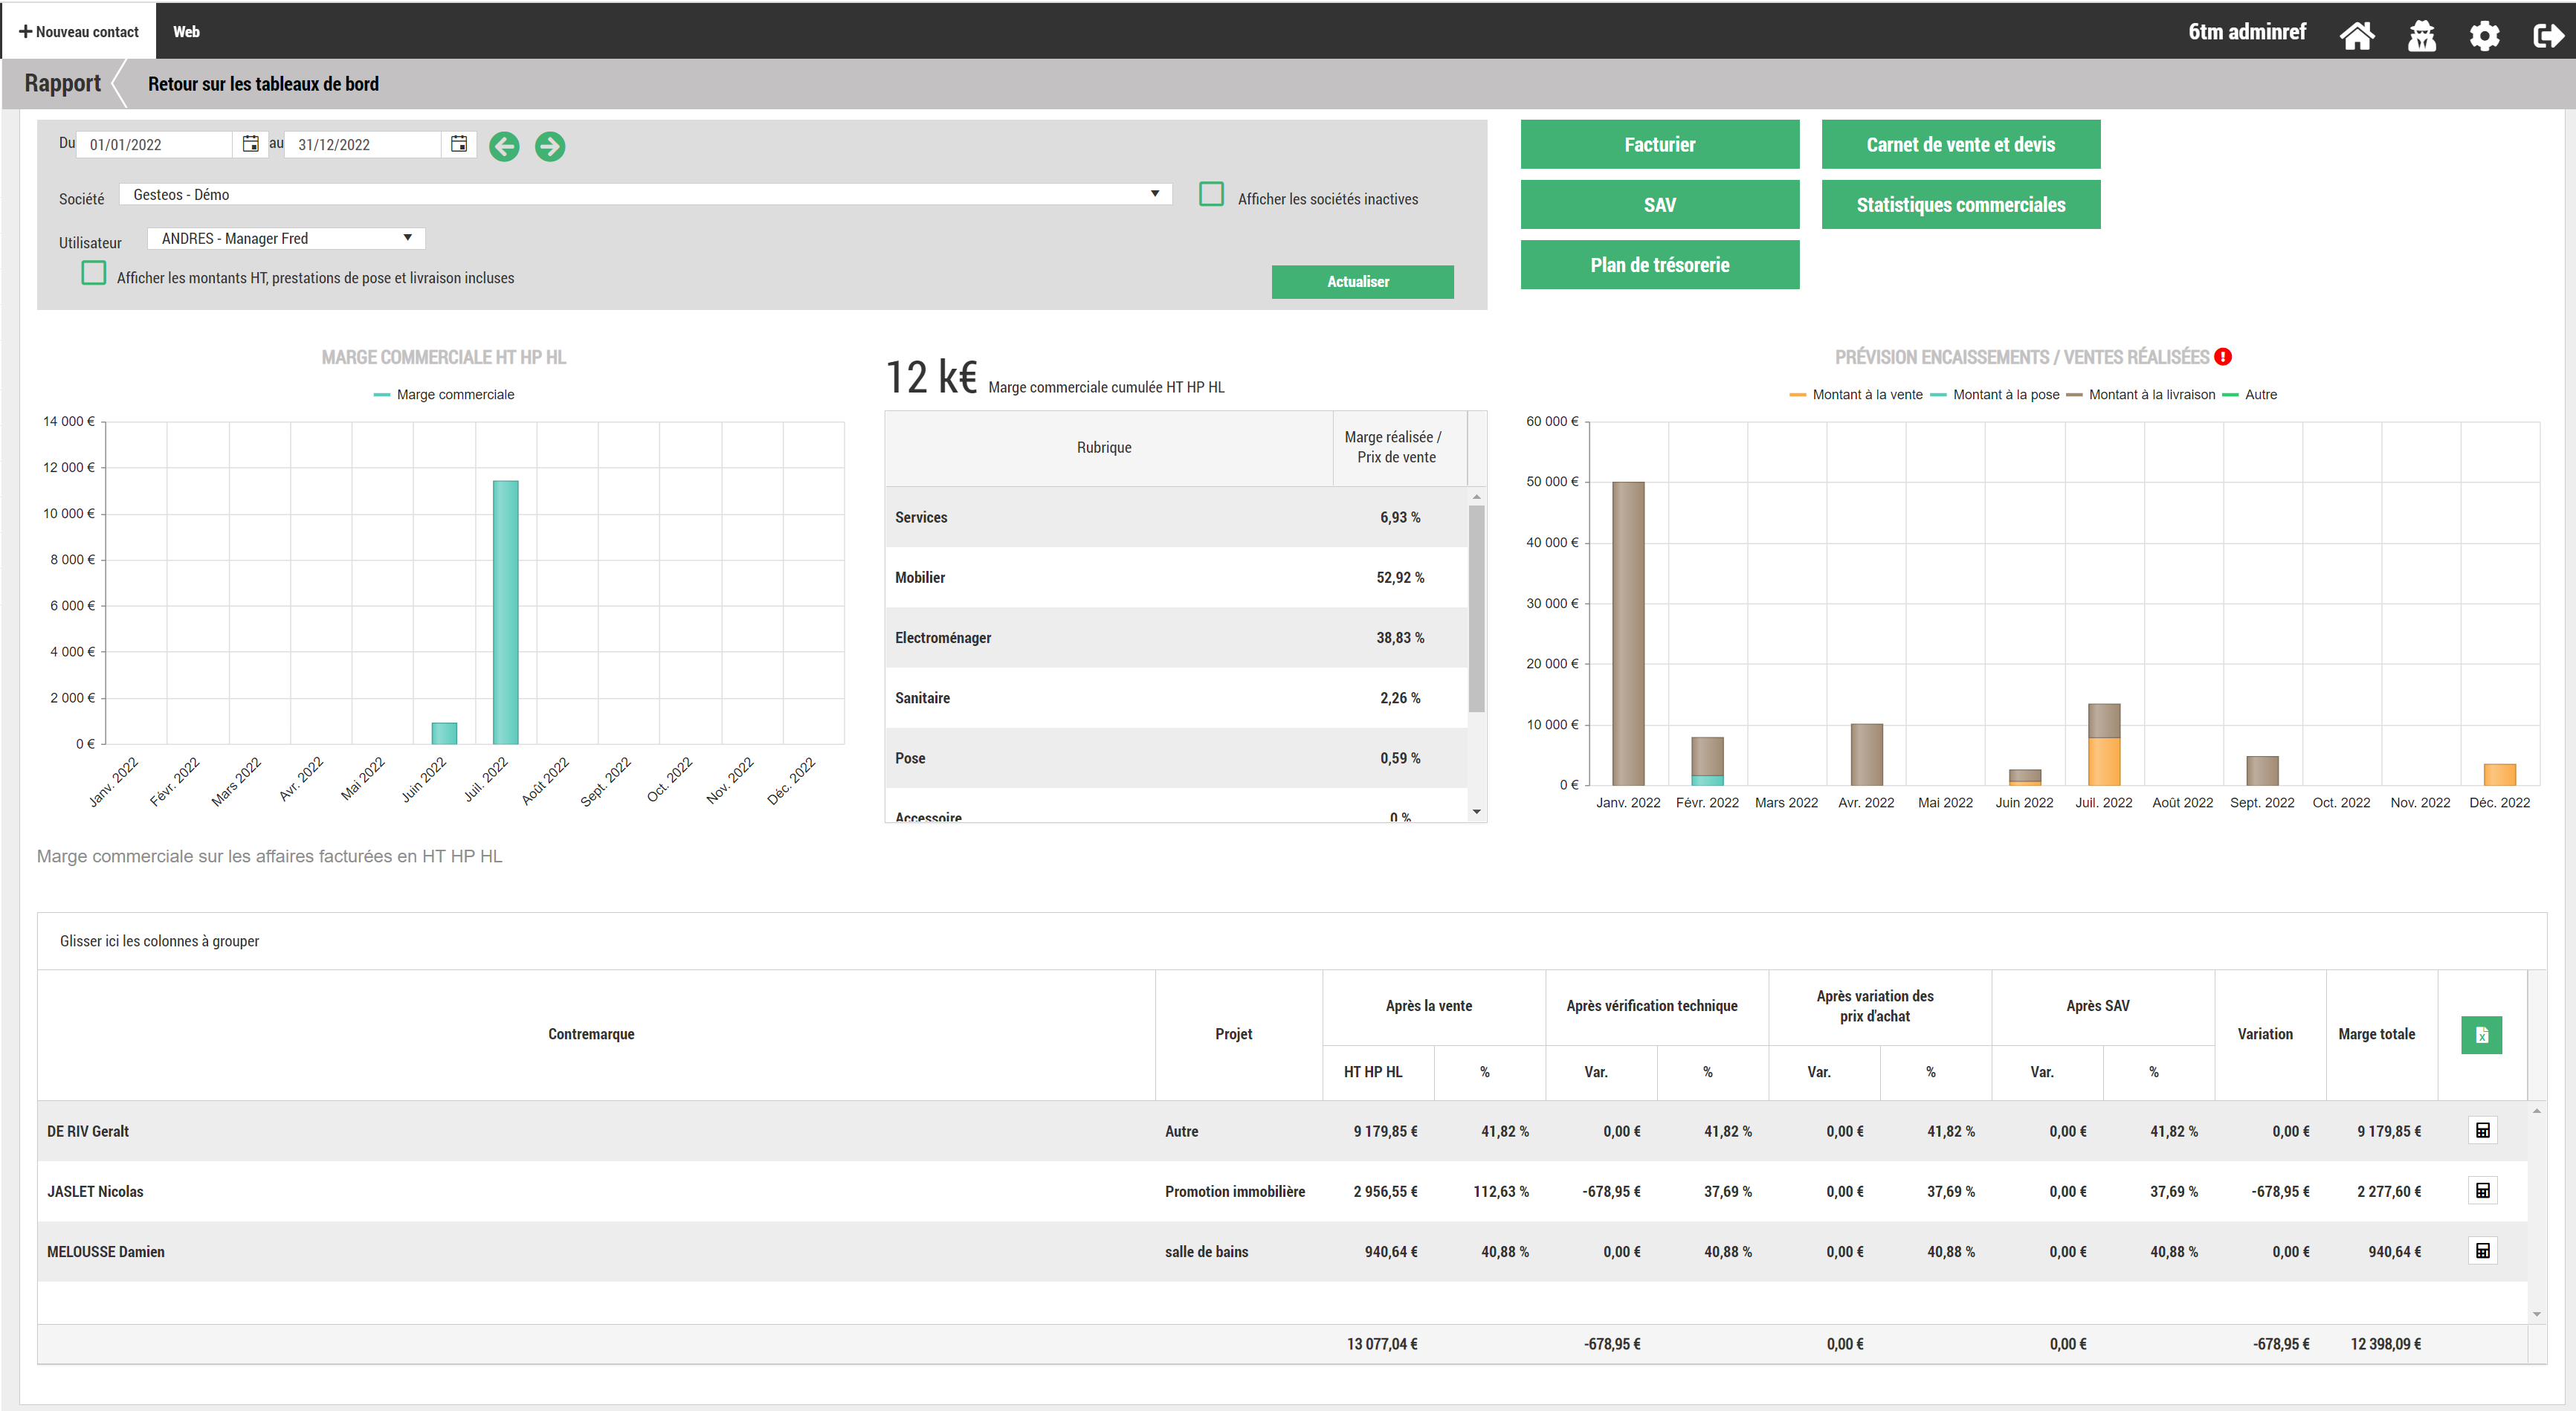Click the user impersonation spy icon
2576x1411 pixels.
[2421, 35]
